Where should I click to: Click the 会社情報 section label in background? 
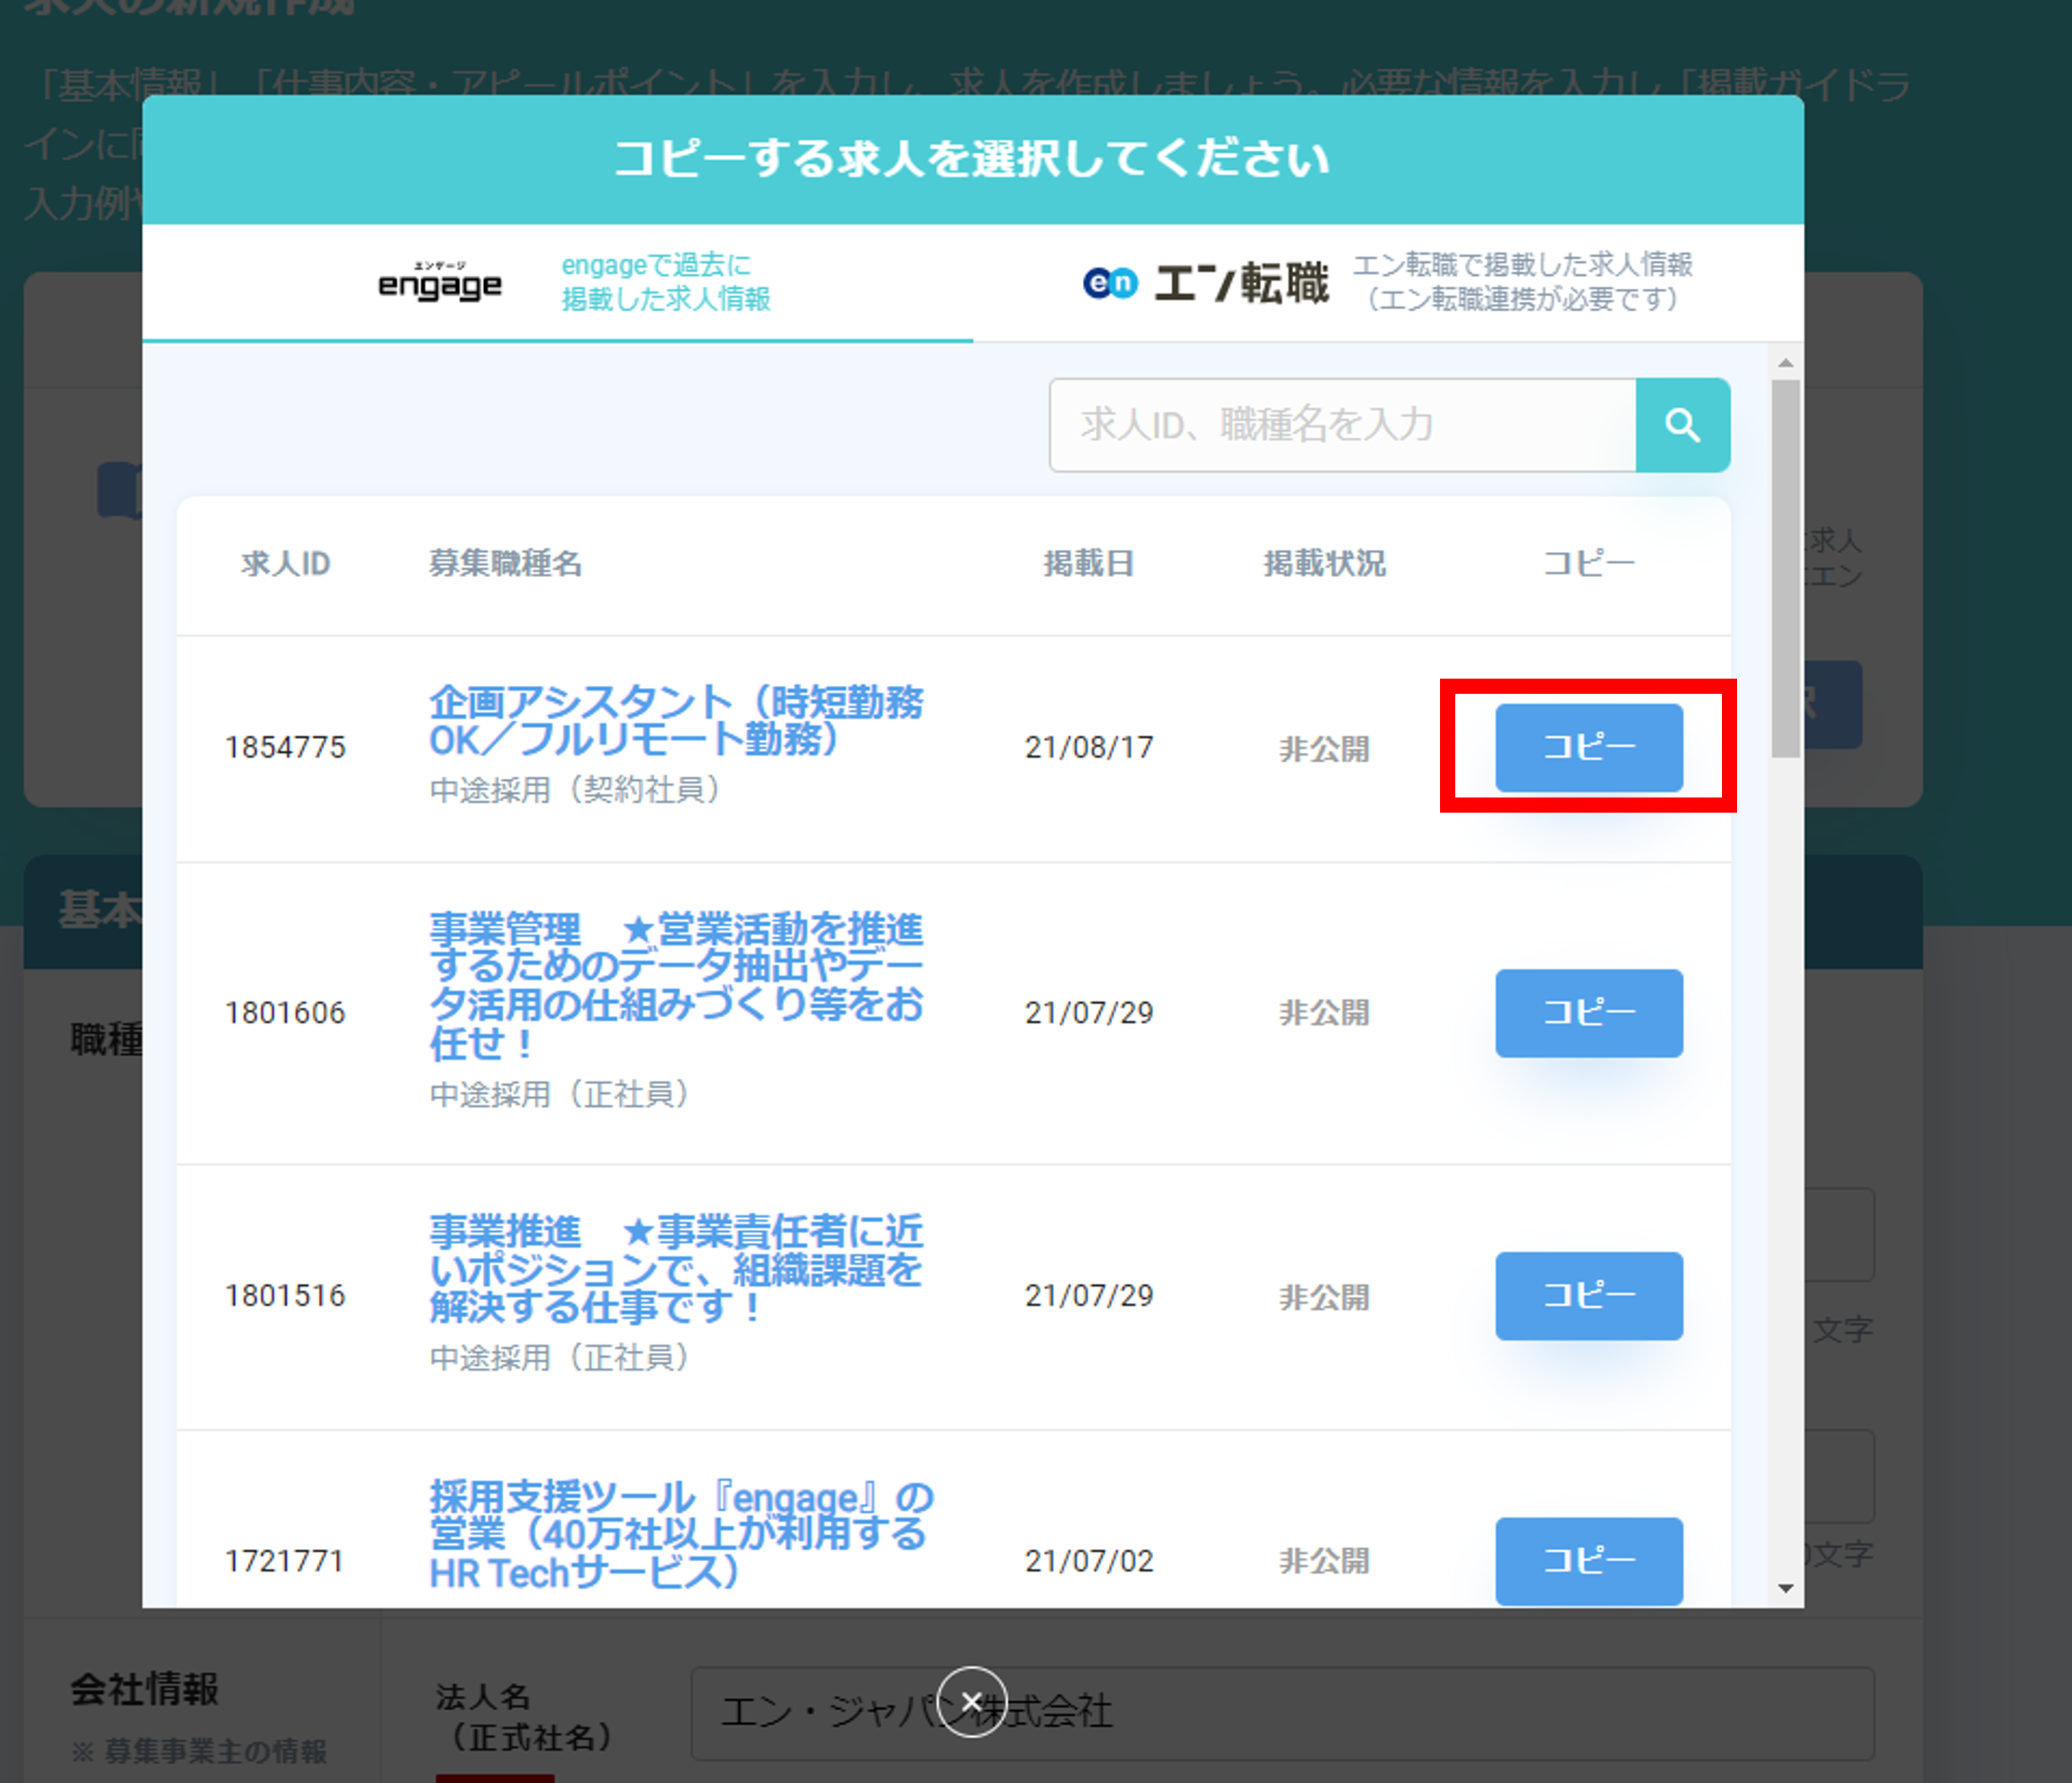[144, 1689]
